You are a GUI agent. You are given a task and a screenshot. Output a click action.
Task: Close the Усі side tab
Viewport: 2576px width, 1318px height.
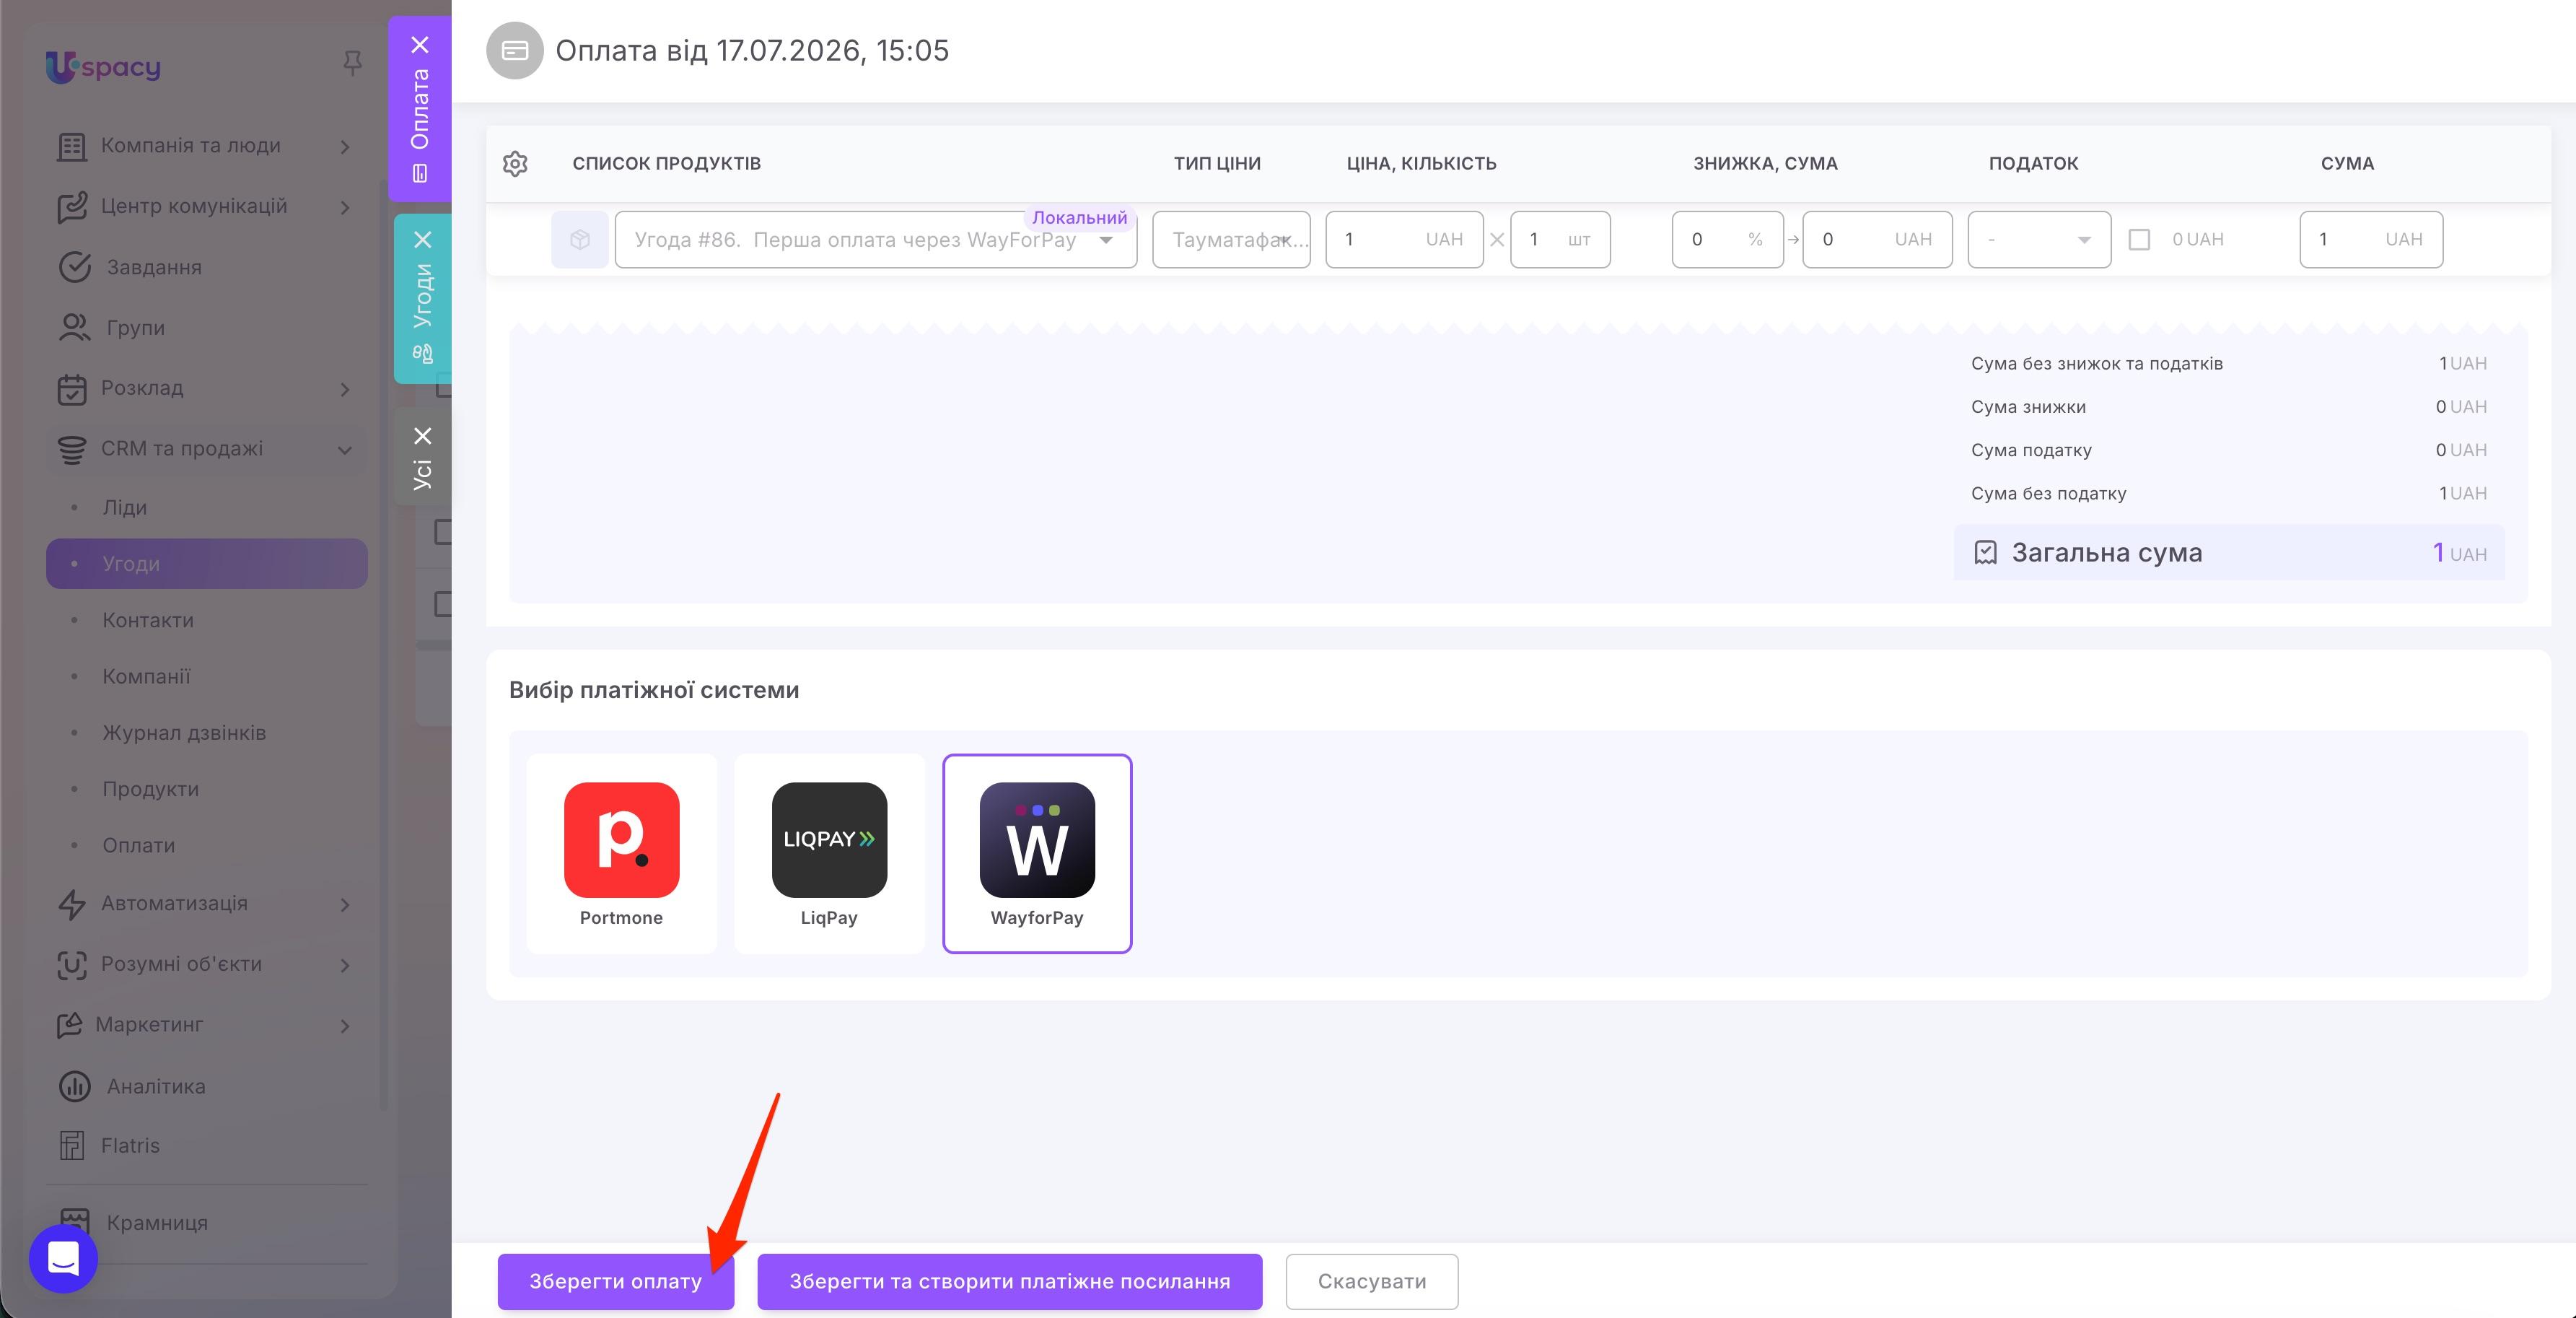point(423,436)
